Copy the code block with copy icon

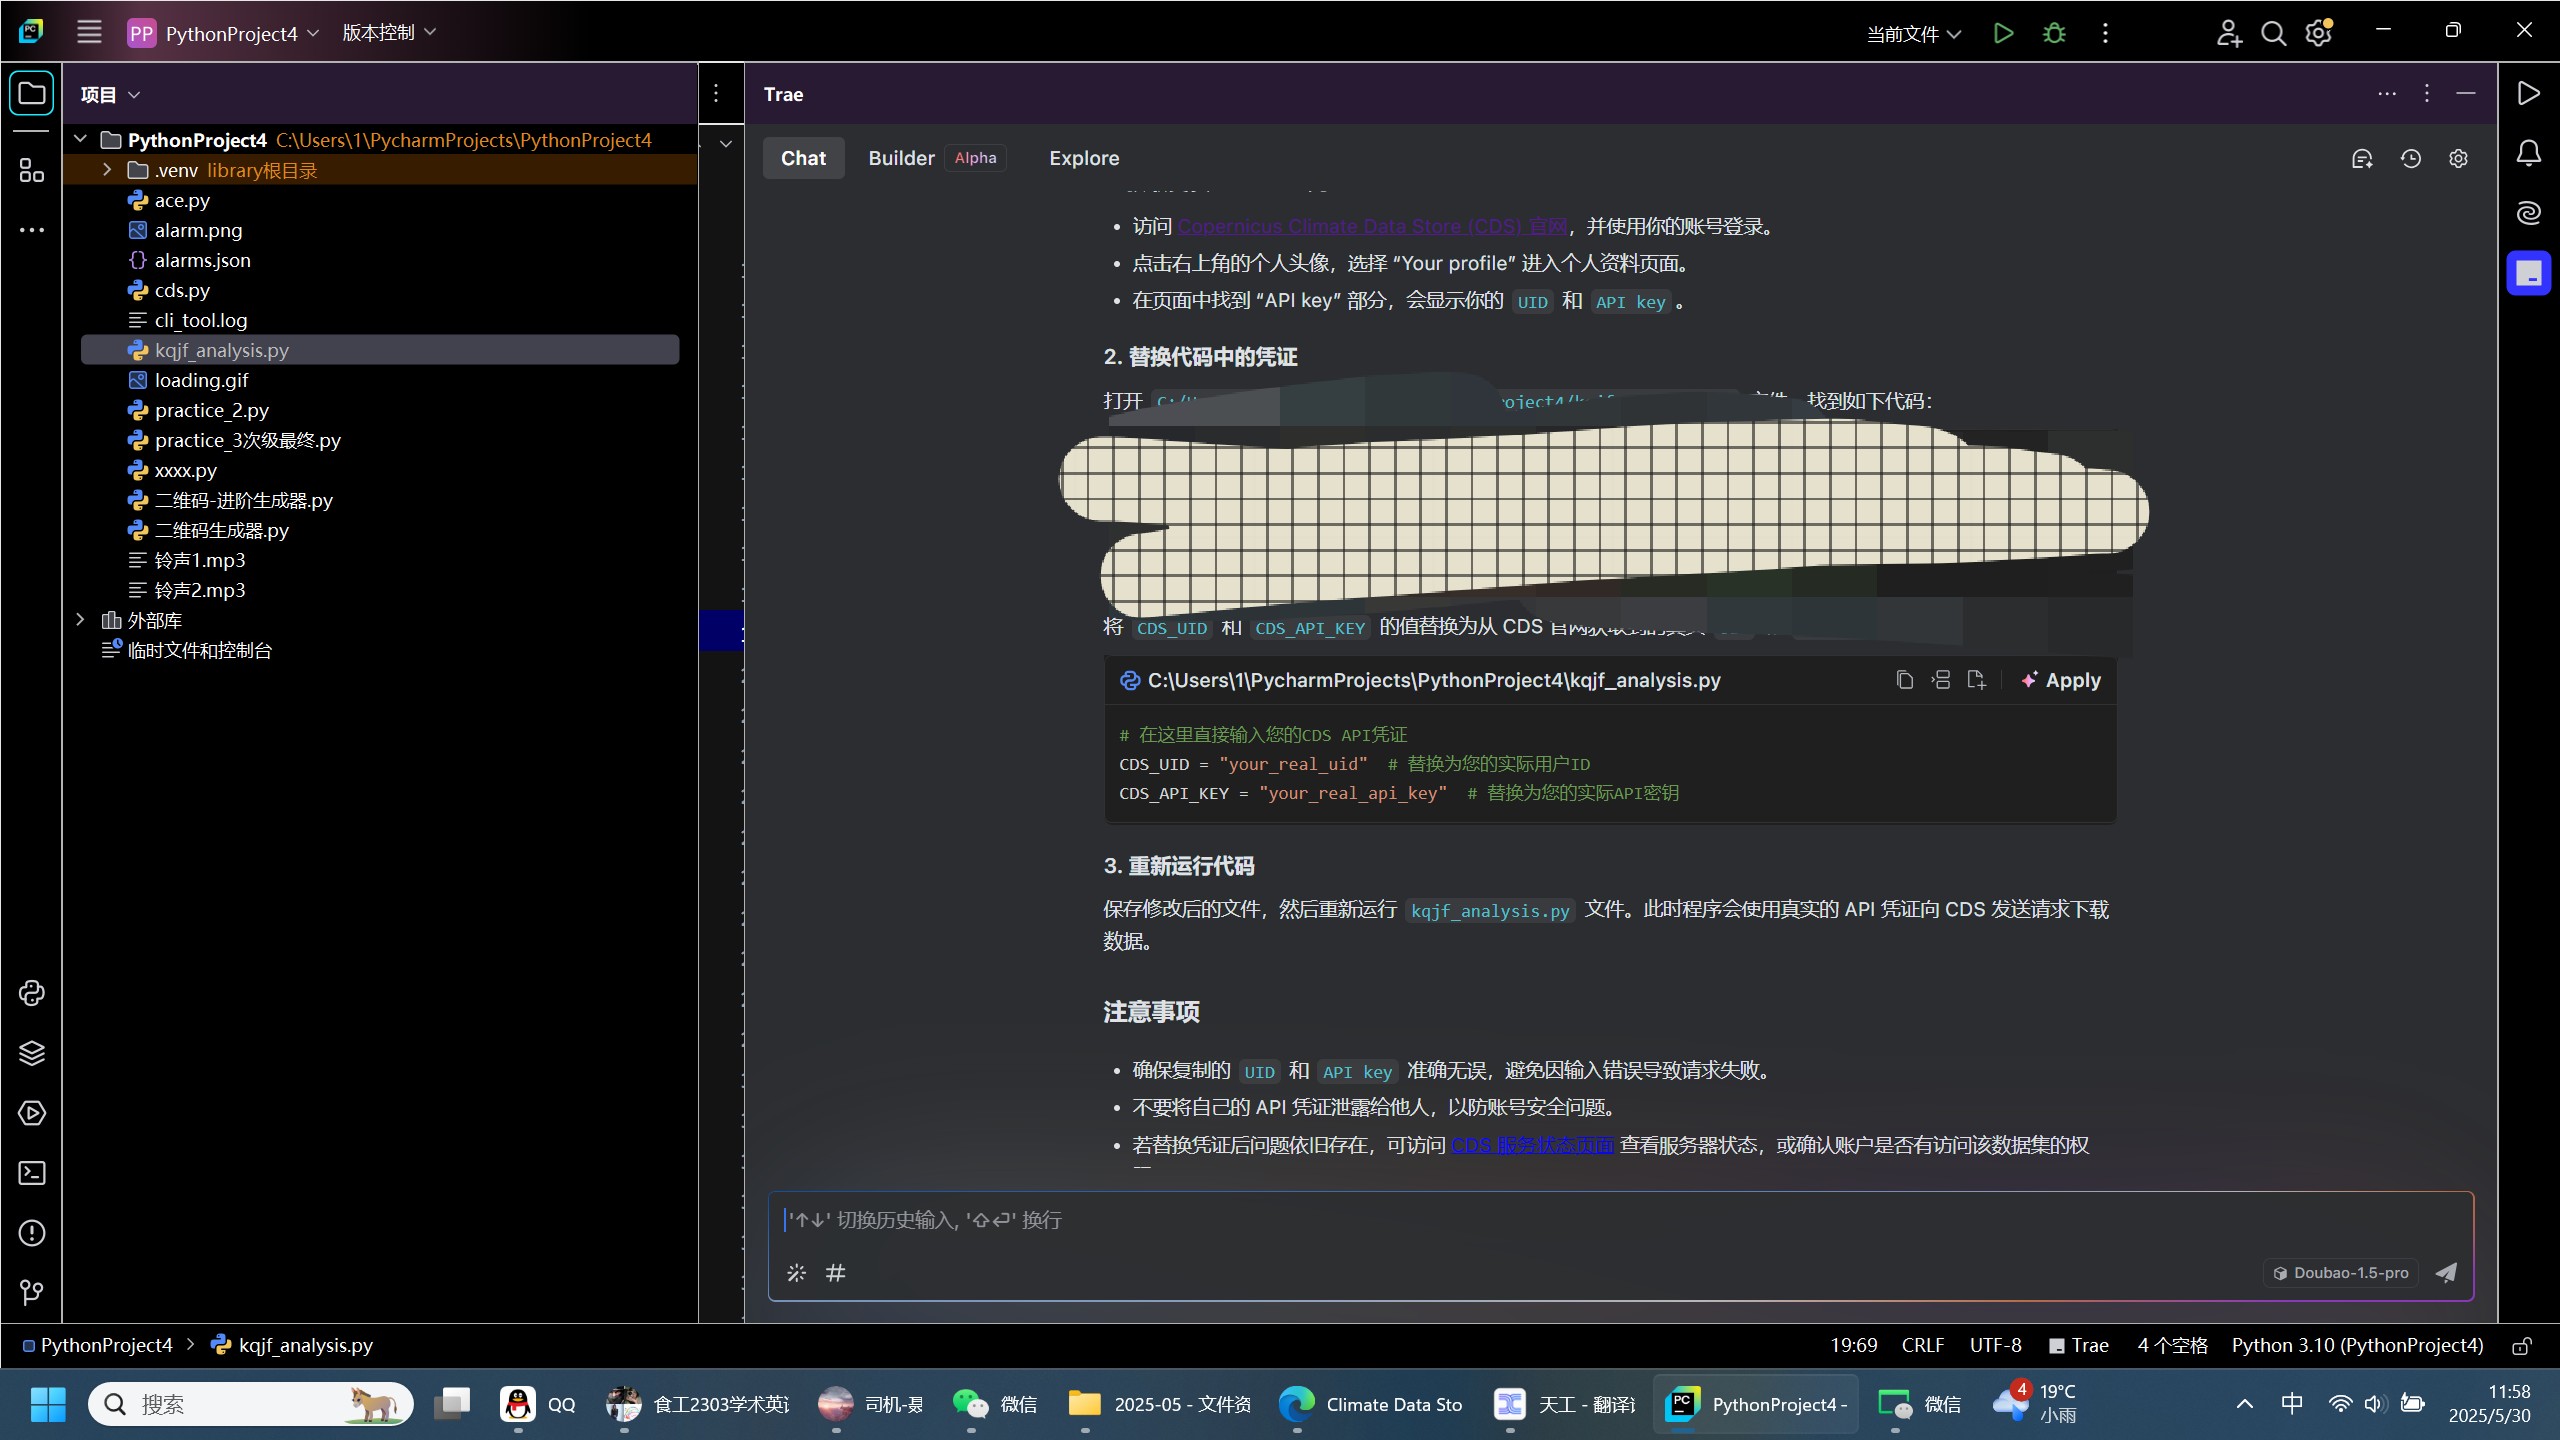1904,680
